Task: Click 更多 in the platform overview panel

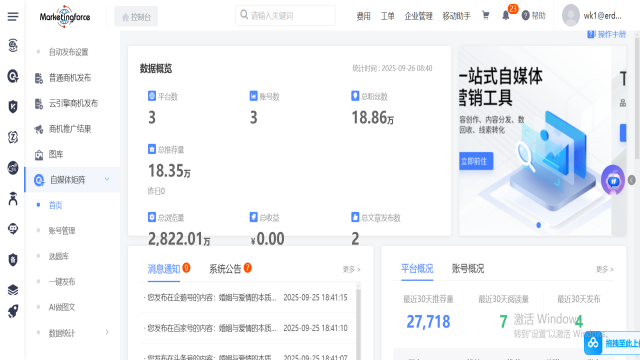Action: [x=605, y=269]
